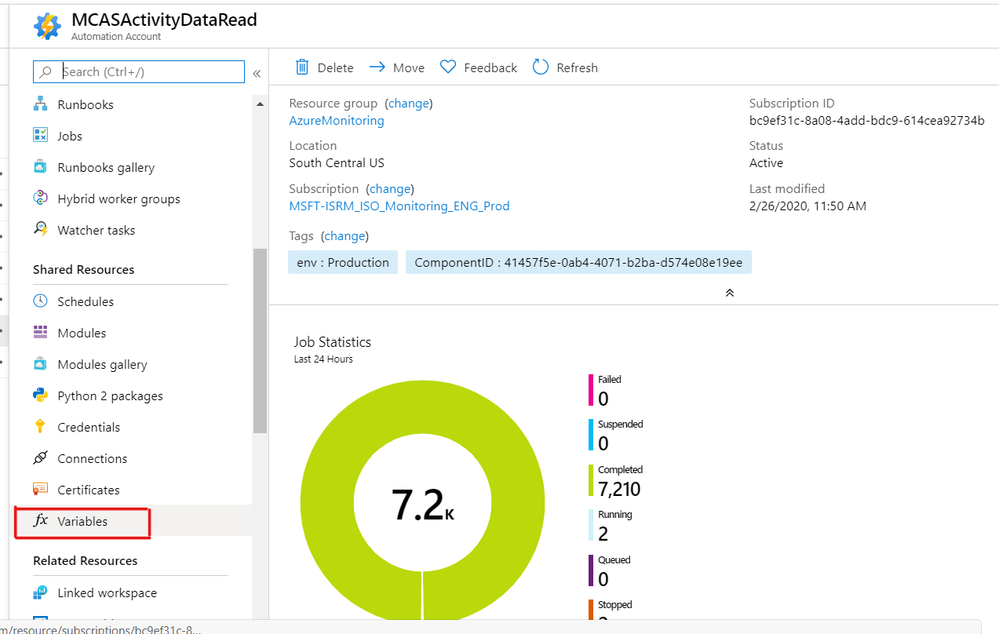Viewport: 999px width, 634px height.
Task: Select Modules in the sidebar
Action: 82,333
